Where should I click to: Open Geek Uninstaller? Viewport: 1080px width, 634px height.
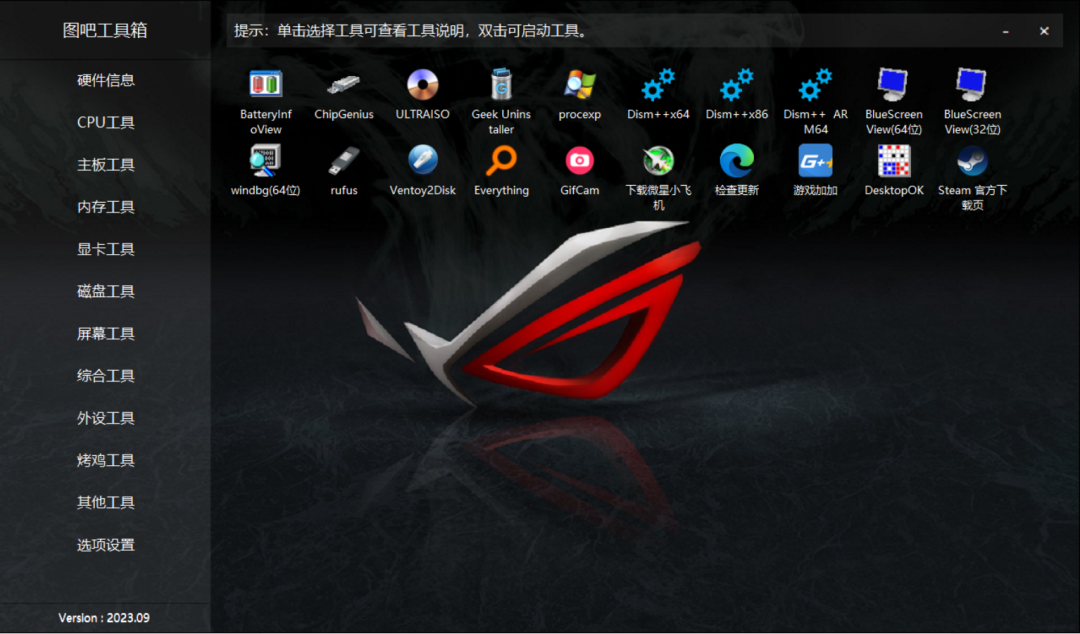click(501, 85)
